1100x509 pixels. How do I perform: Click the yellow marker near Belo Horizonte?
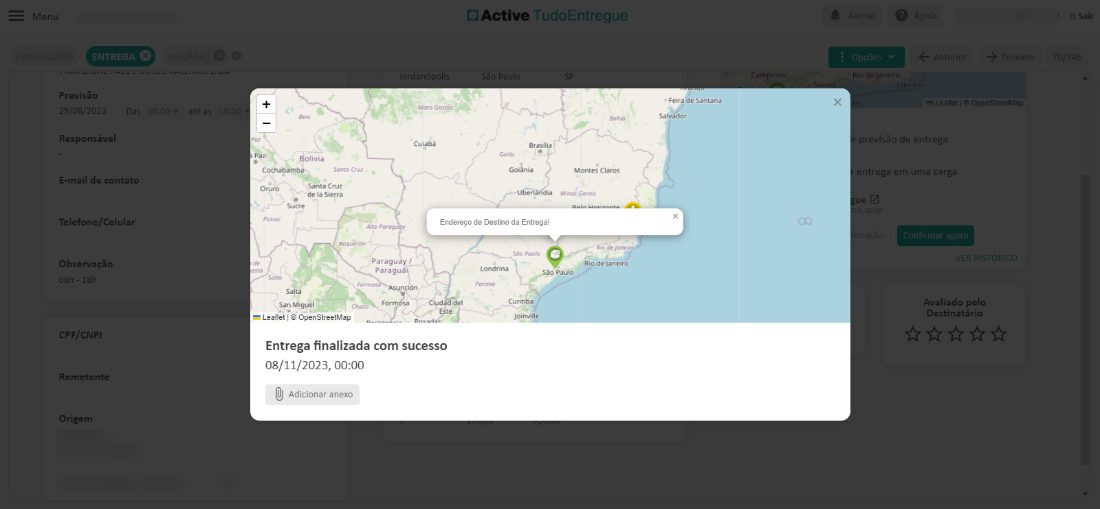(x=632, y=207)
